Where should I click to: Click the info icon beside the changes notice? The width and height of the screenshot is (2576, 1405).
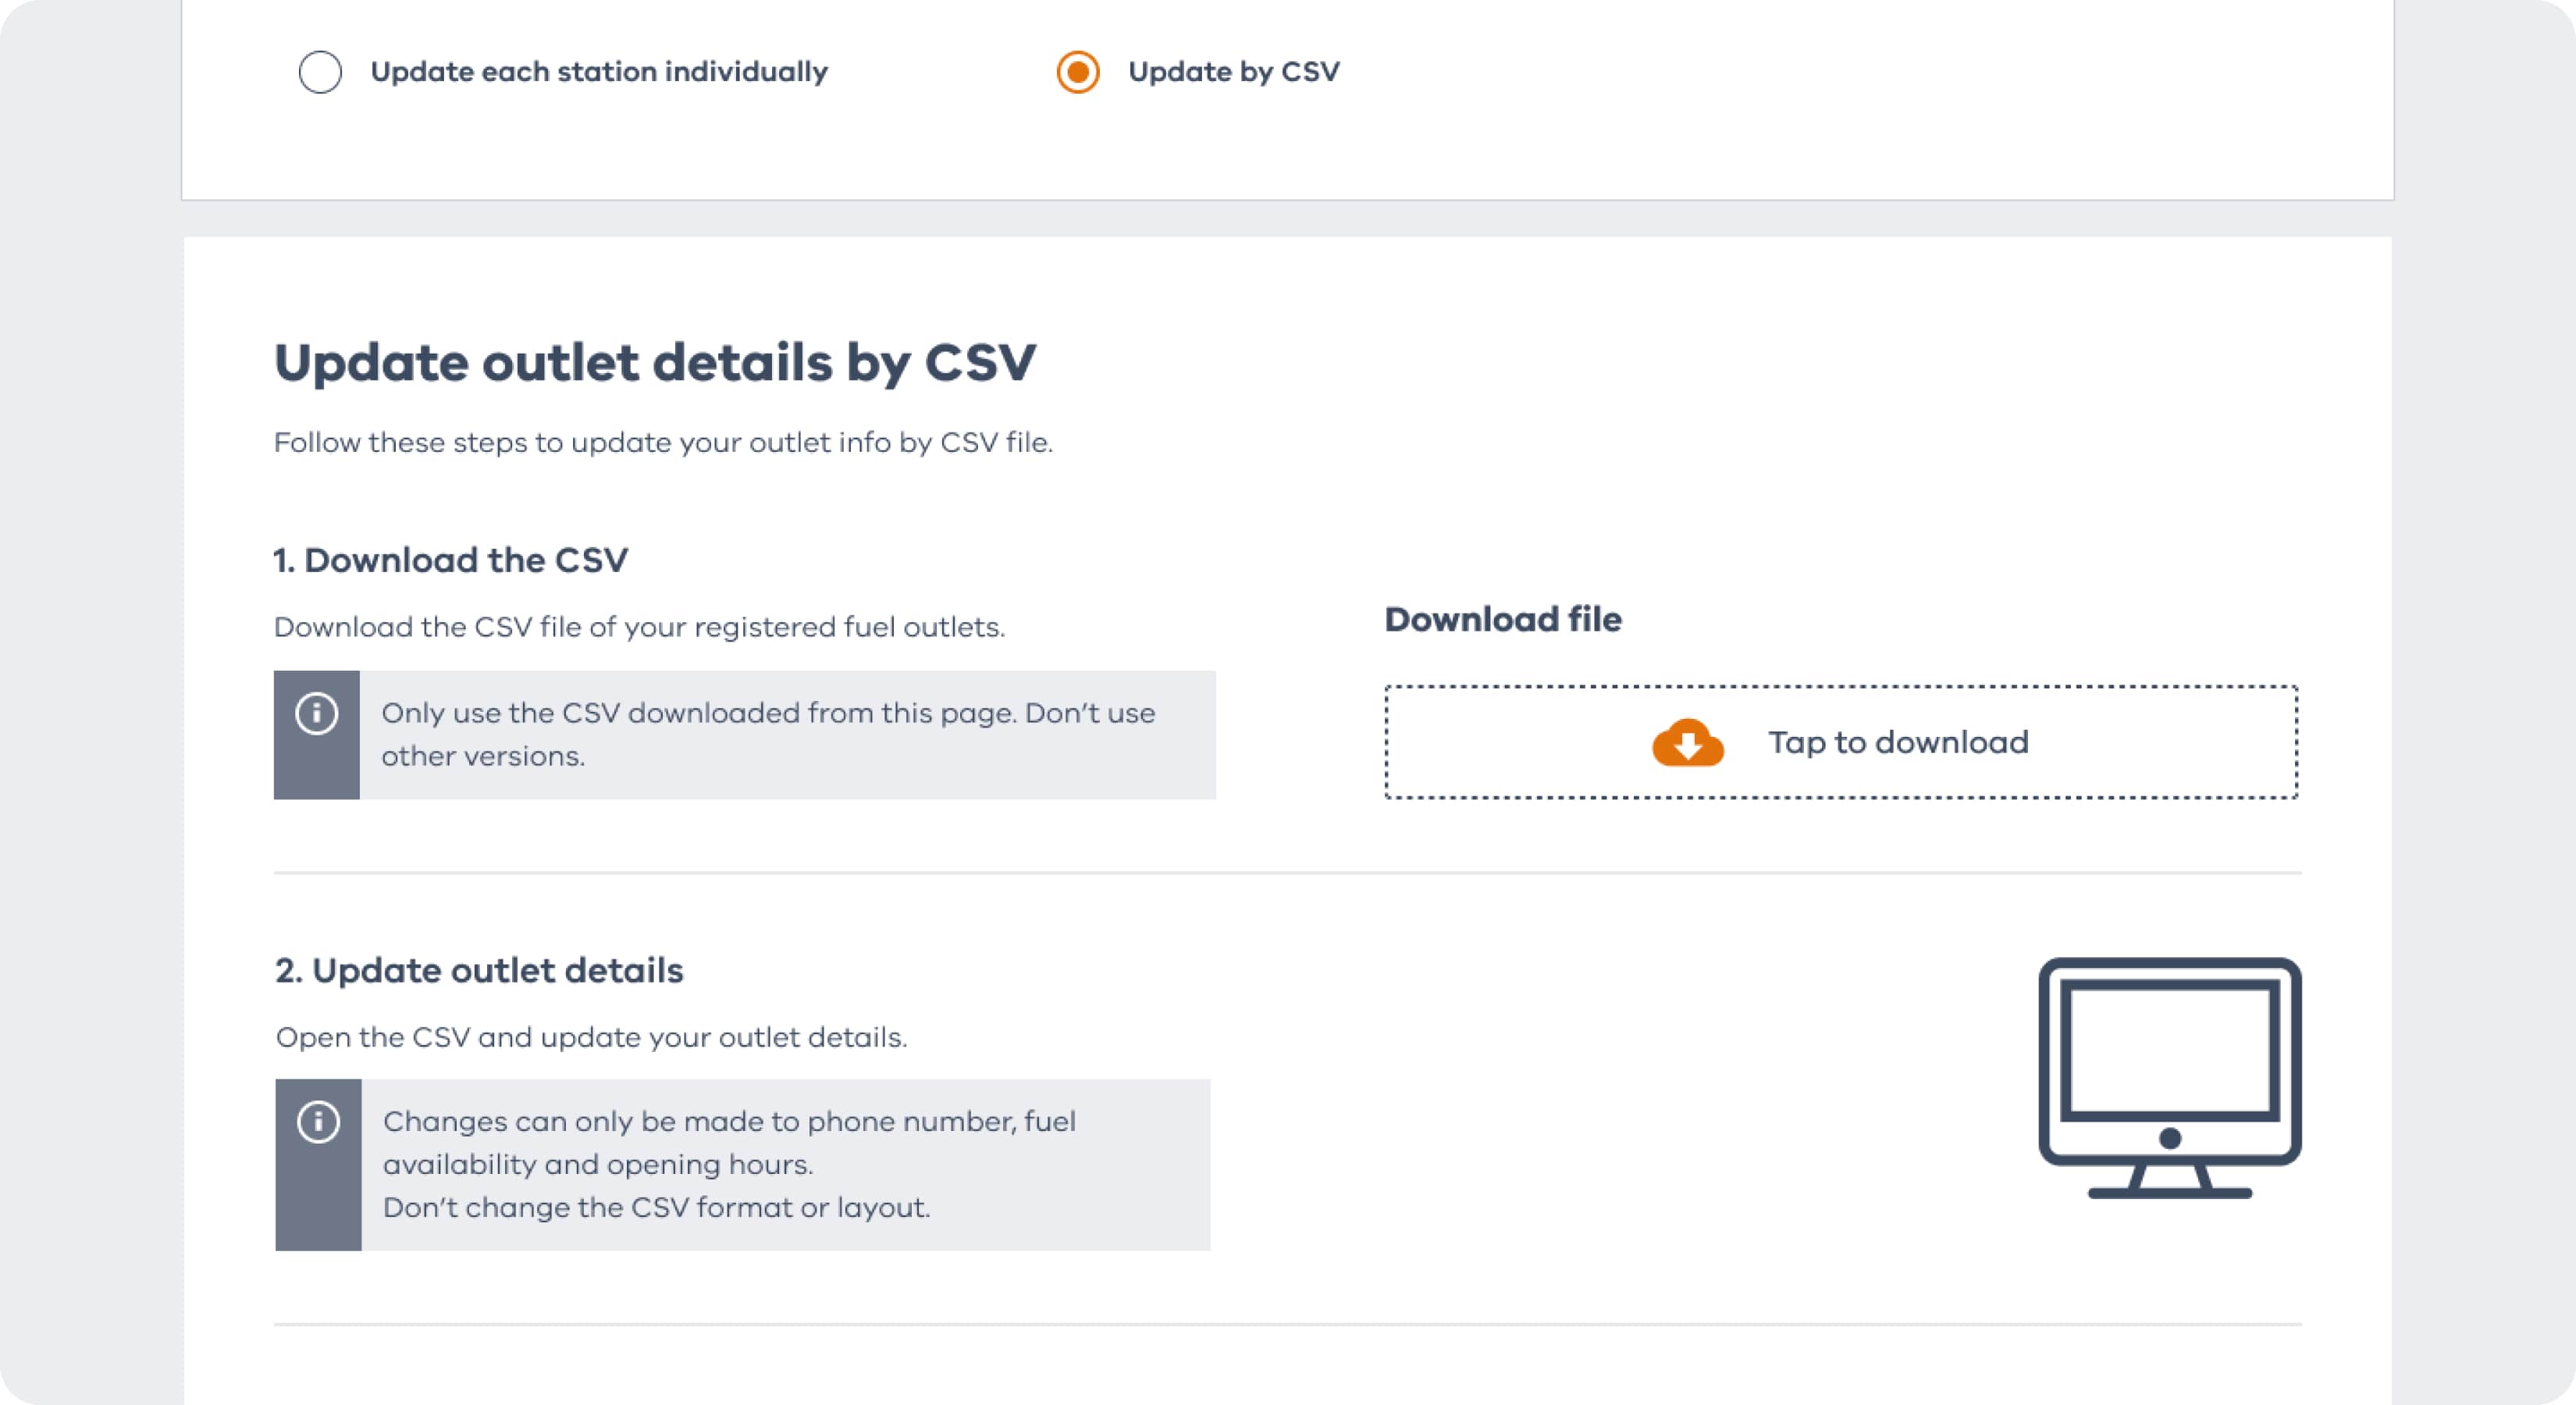point(318,1122)
